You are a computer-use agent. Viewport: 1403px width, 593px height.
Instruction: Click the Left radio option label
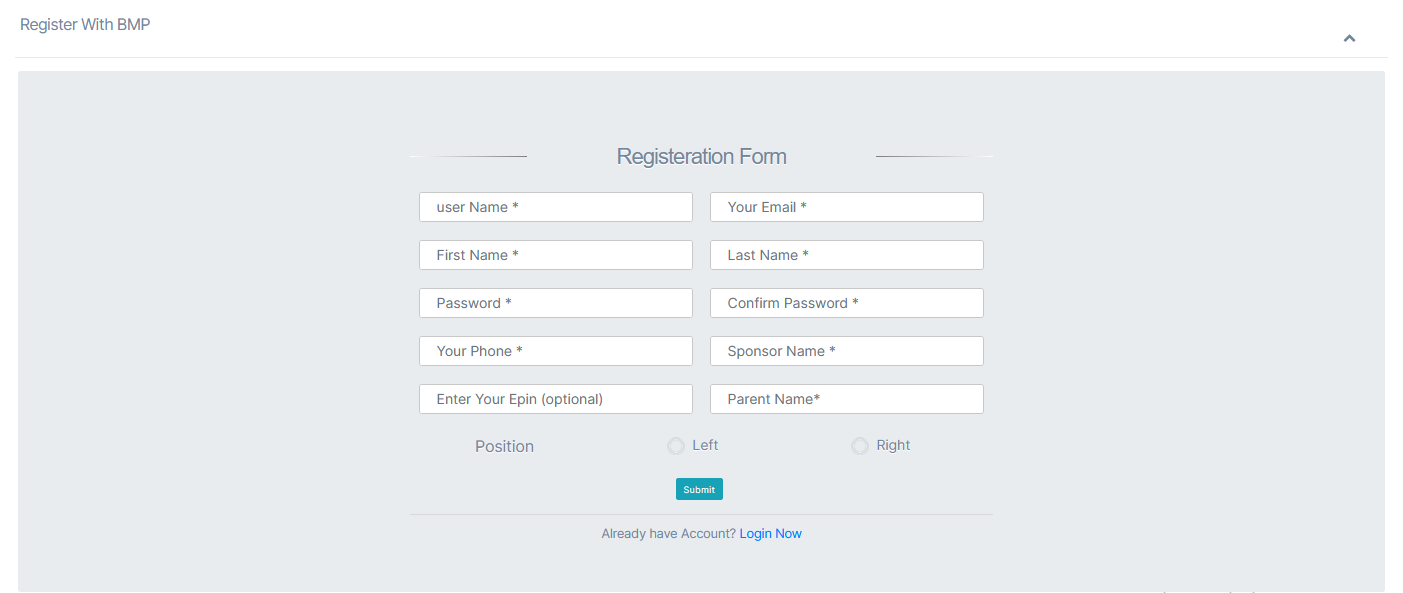point(705,445)
